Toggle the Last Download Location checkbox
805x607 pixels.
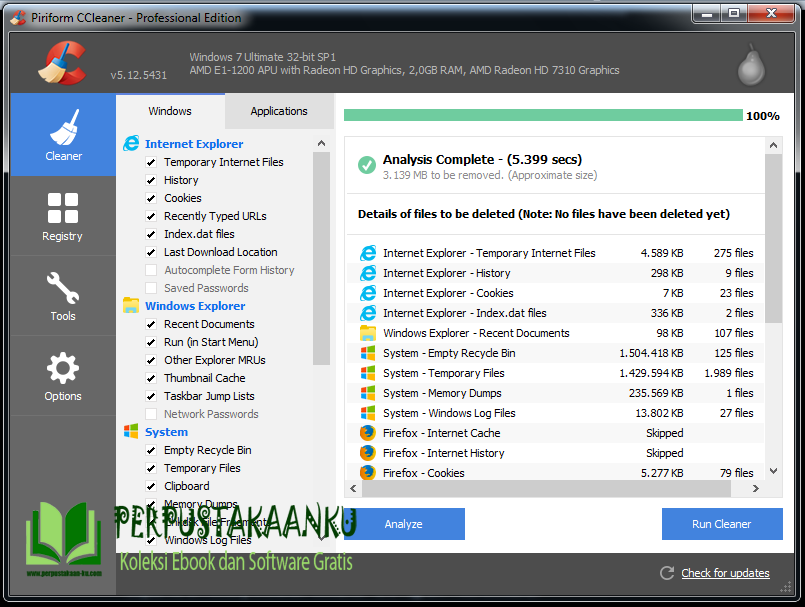(x=151, y=252)
